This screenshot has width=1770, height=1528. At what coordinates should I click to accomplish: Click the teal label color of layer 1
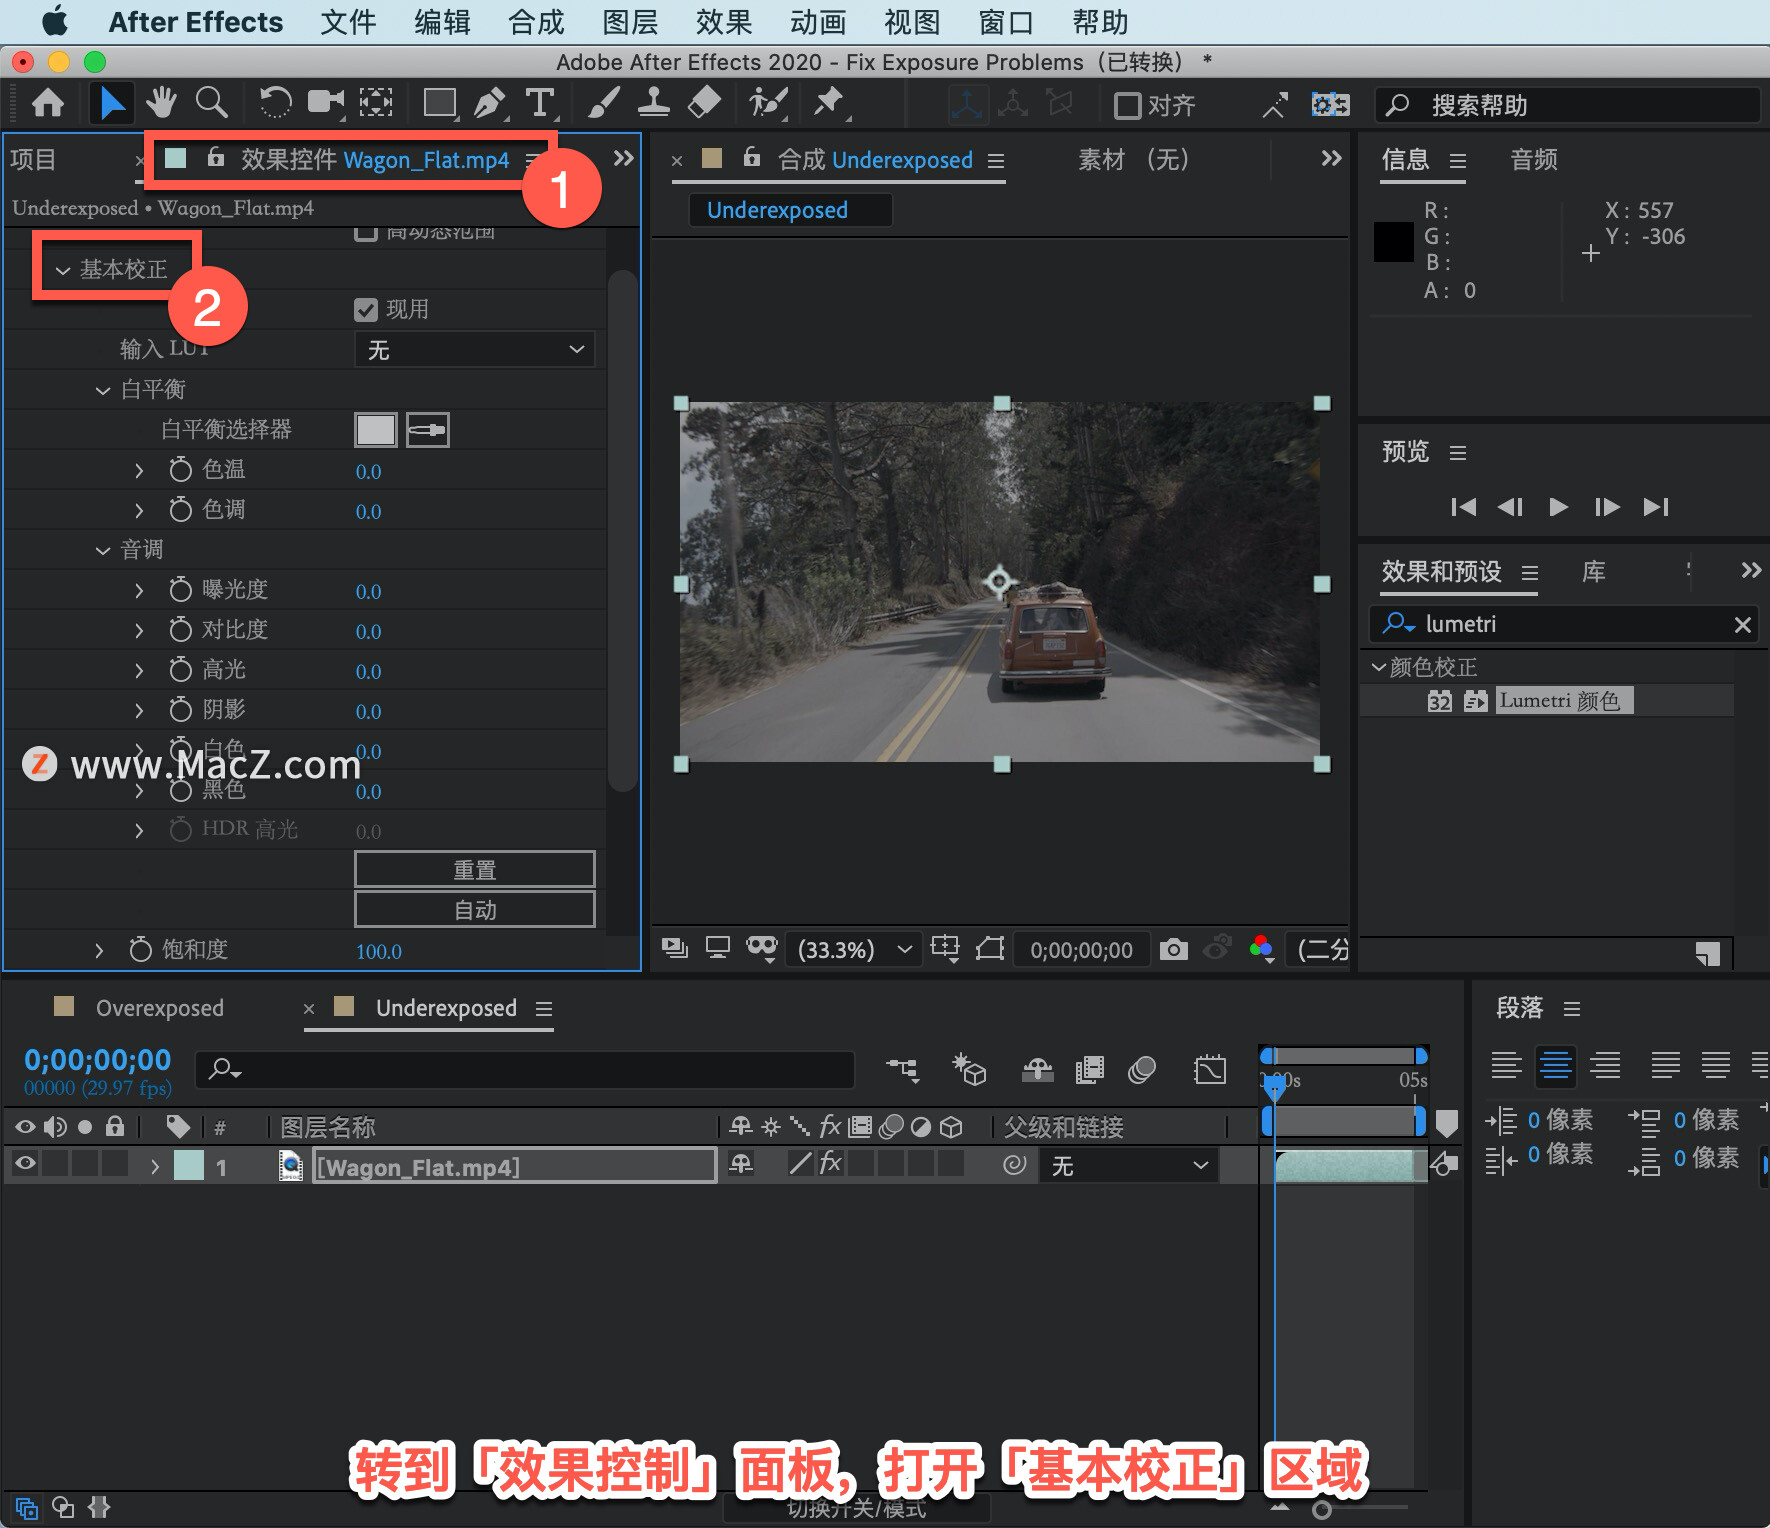click(x=189, y=1166)
